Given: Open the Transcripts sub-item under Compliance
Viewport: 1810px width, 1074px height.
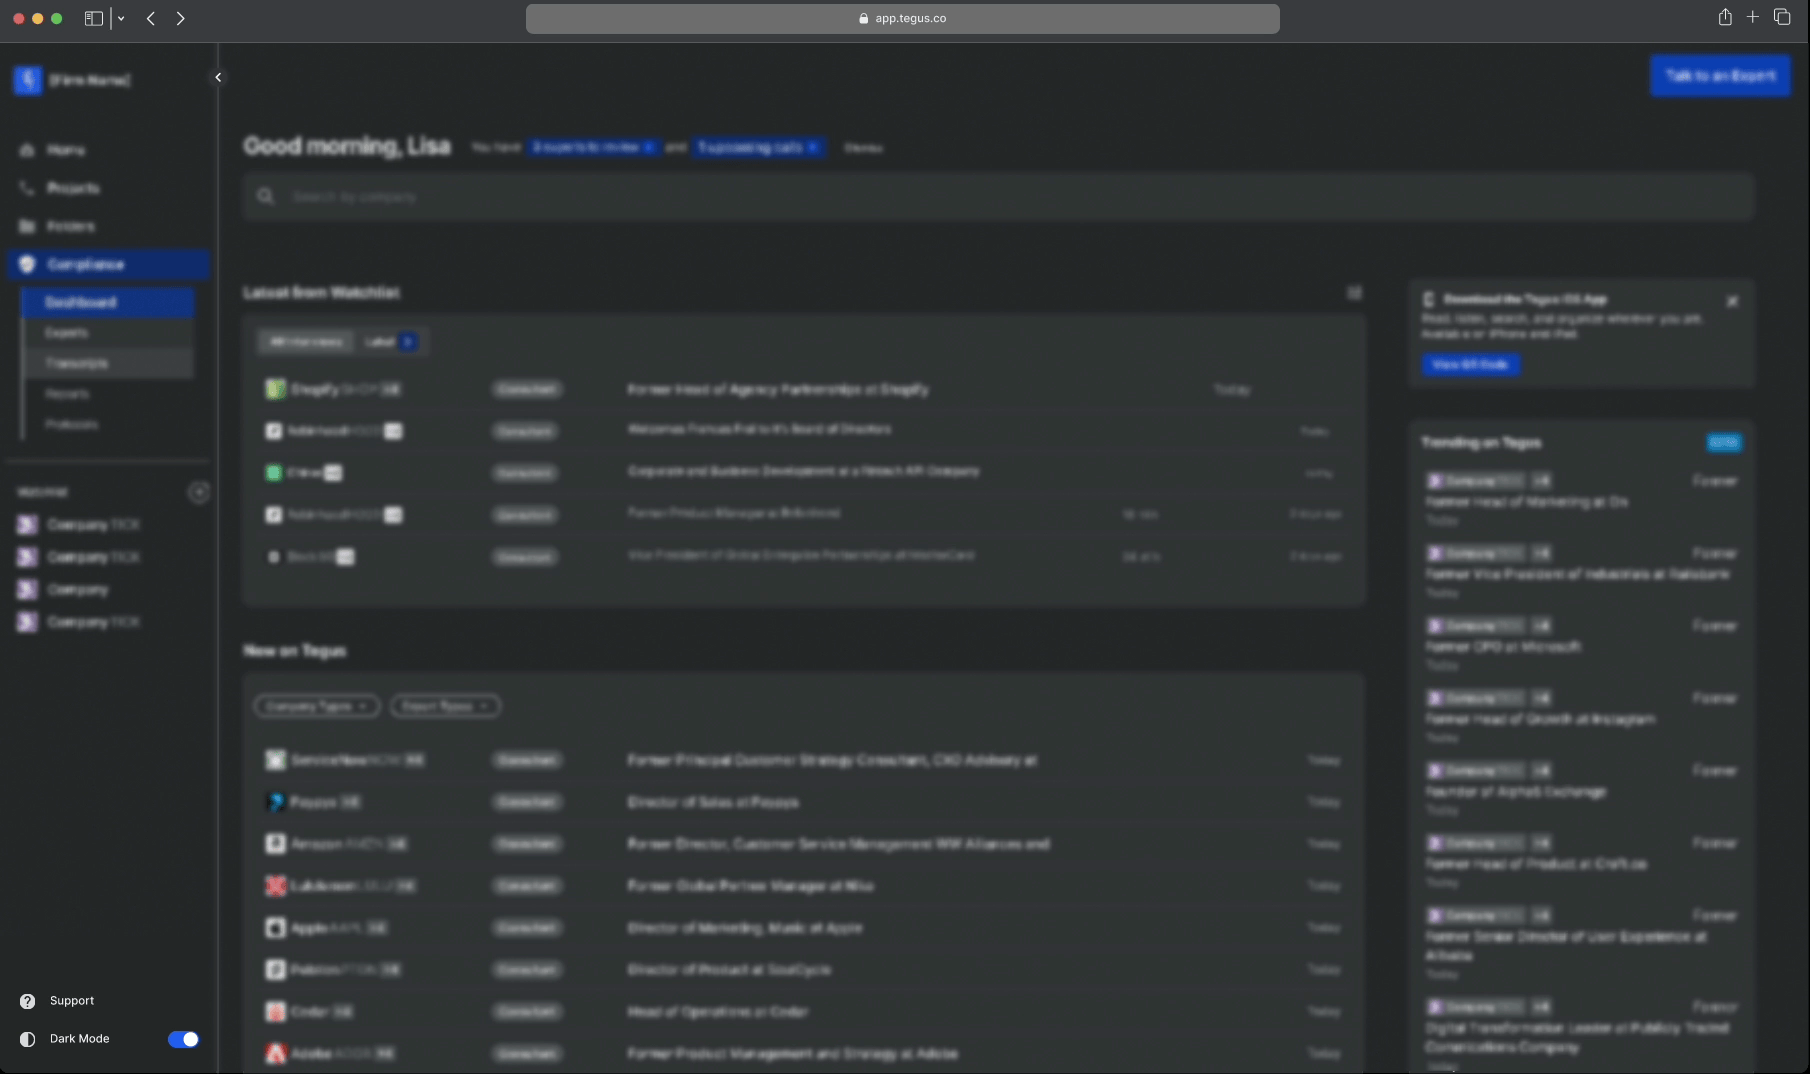Looking at the screenshot, I should coord(108,363).
